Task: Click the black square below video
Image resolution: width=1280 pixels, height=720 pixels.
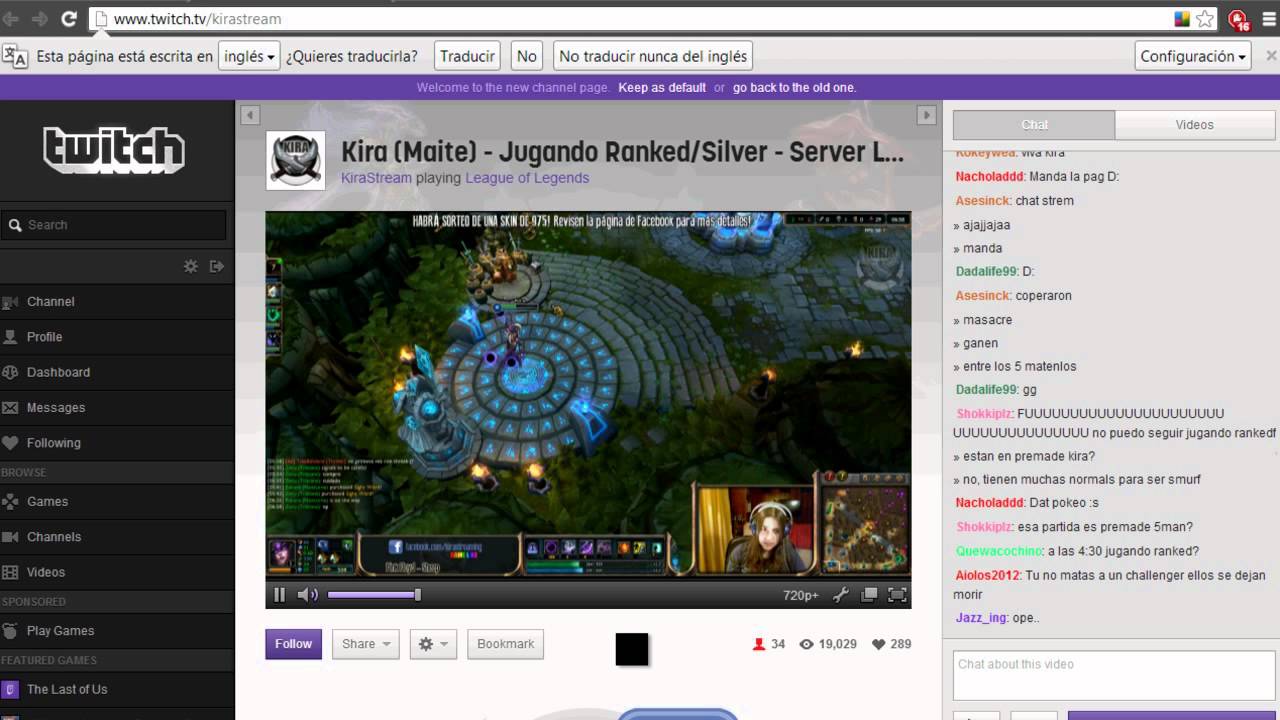Action: tap(632, 649)
